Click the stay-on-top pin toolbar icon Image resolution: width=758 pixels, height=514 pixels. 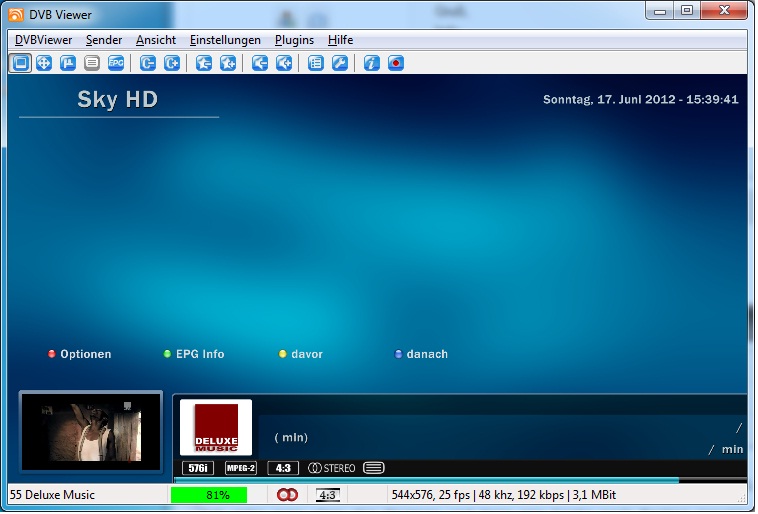tap(68, 63)
